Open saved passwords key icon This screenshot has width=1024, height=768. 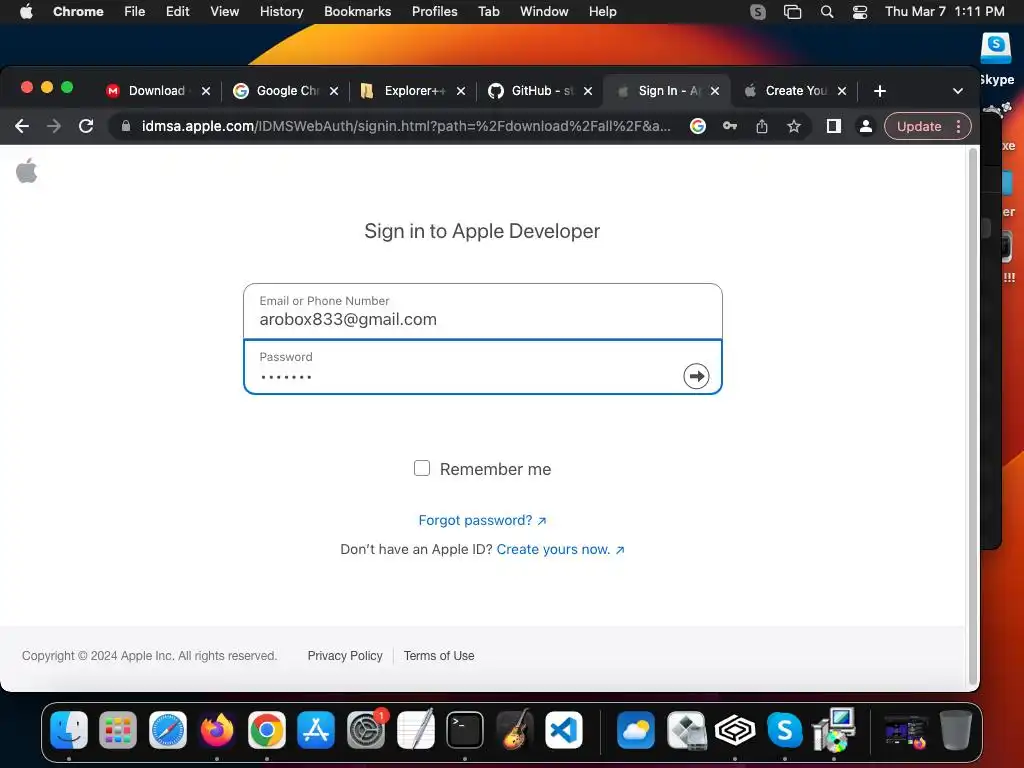[729, 126]
